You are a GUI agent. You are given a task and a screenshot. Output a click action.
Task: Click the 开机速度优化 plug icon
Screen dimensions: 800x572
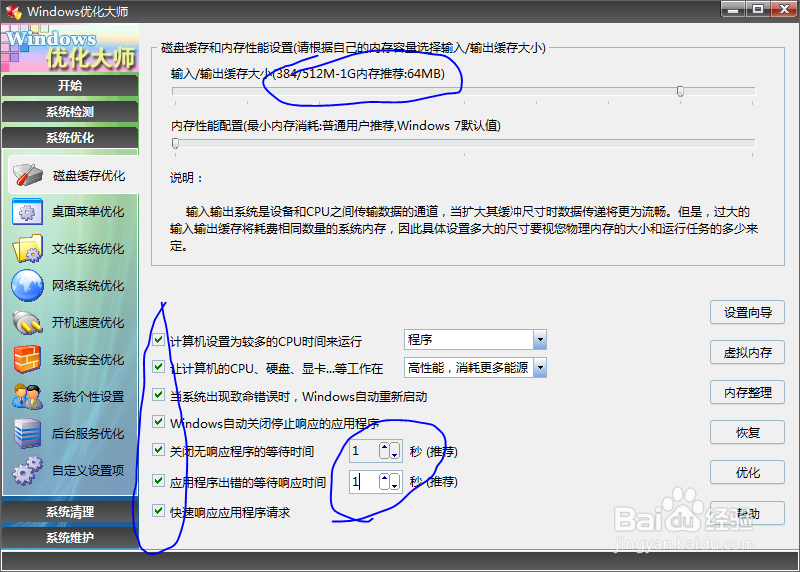(x=28, y=322)
